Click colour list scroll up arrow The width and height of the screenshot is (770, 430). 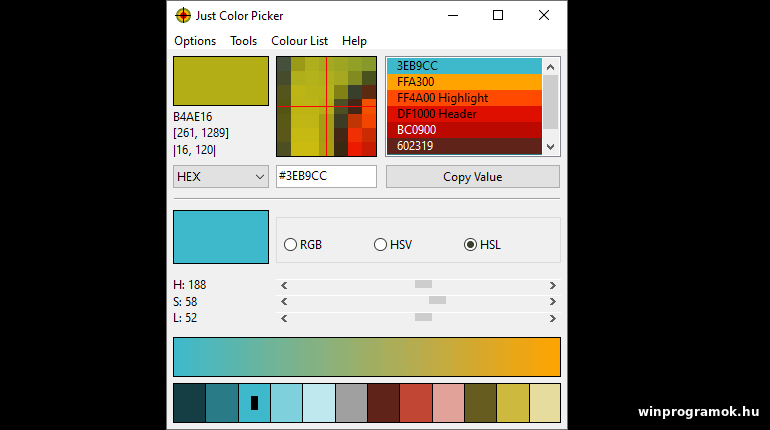click(550, 67)
